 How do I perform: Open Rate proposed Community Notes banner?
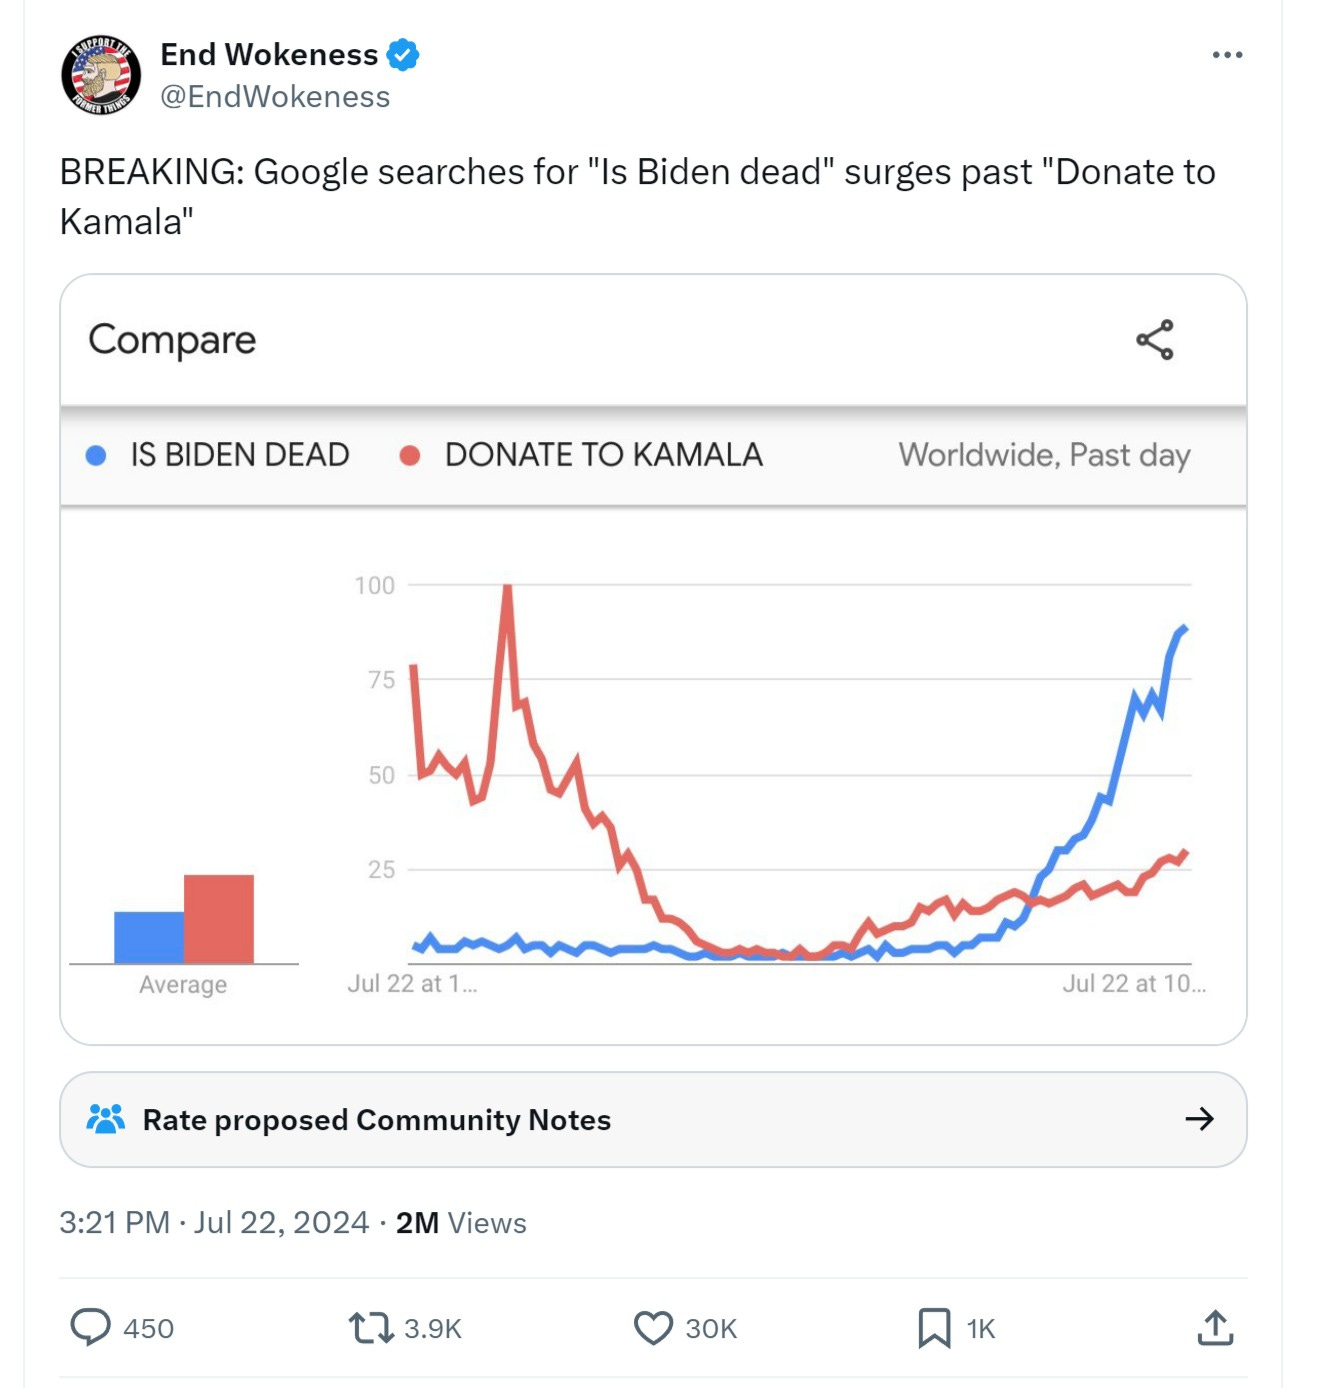pos(653,1119)
